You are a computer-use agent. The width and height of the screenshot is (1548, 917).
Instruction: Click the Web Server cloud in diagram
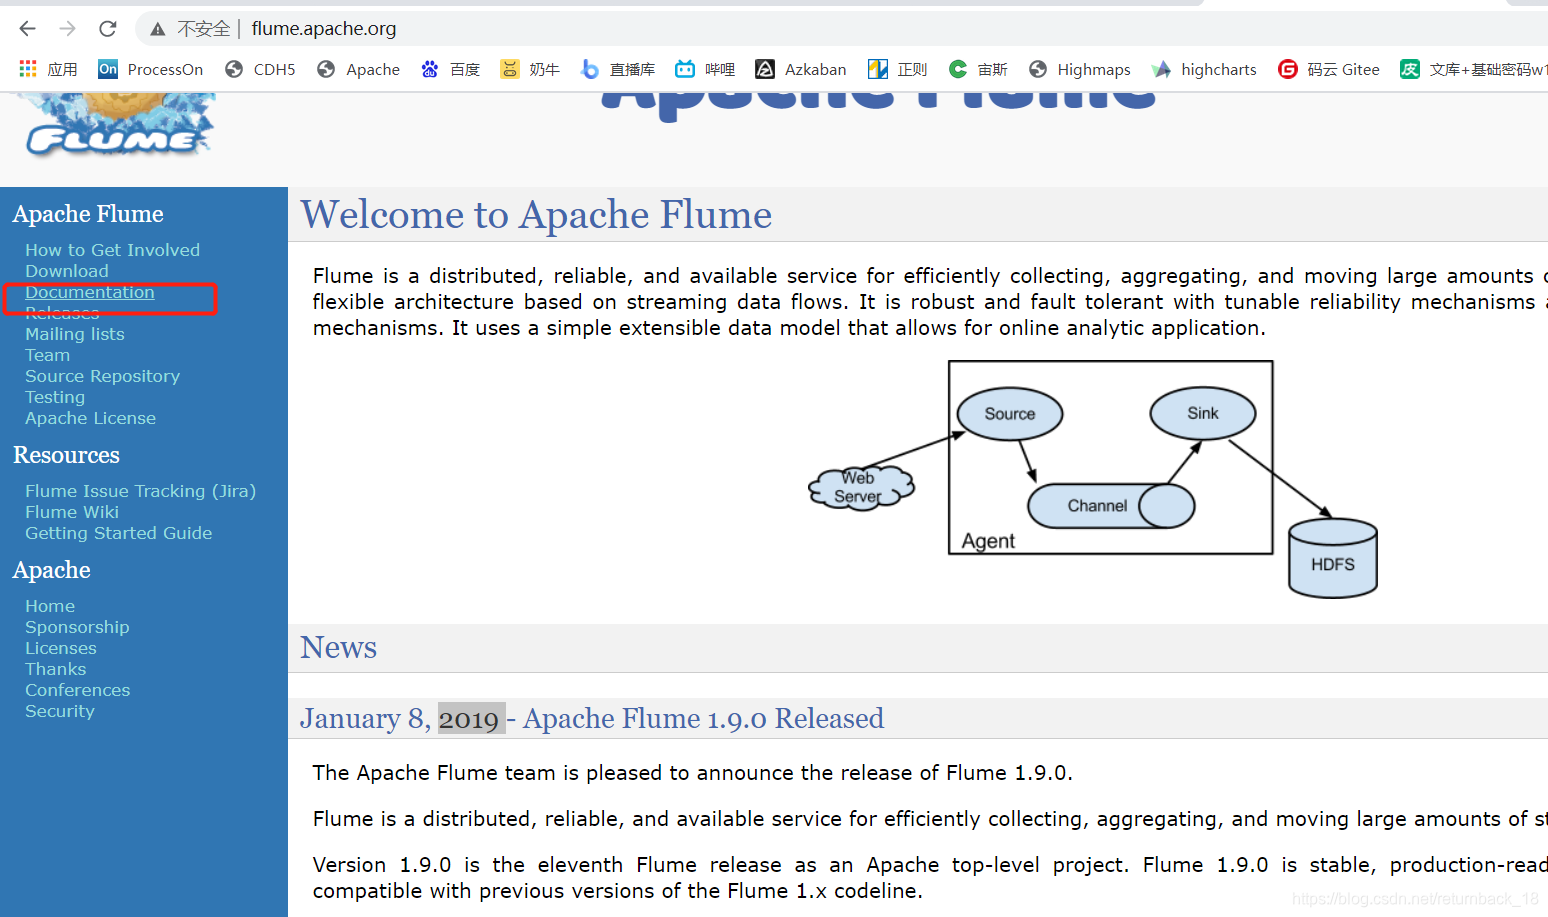point(860,487)
